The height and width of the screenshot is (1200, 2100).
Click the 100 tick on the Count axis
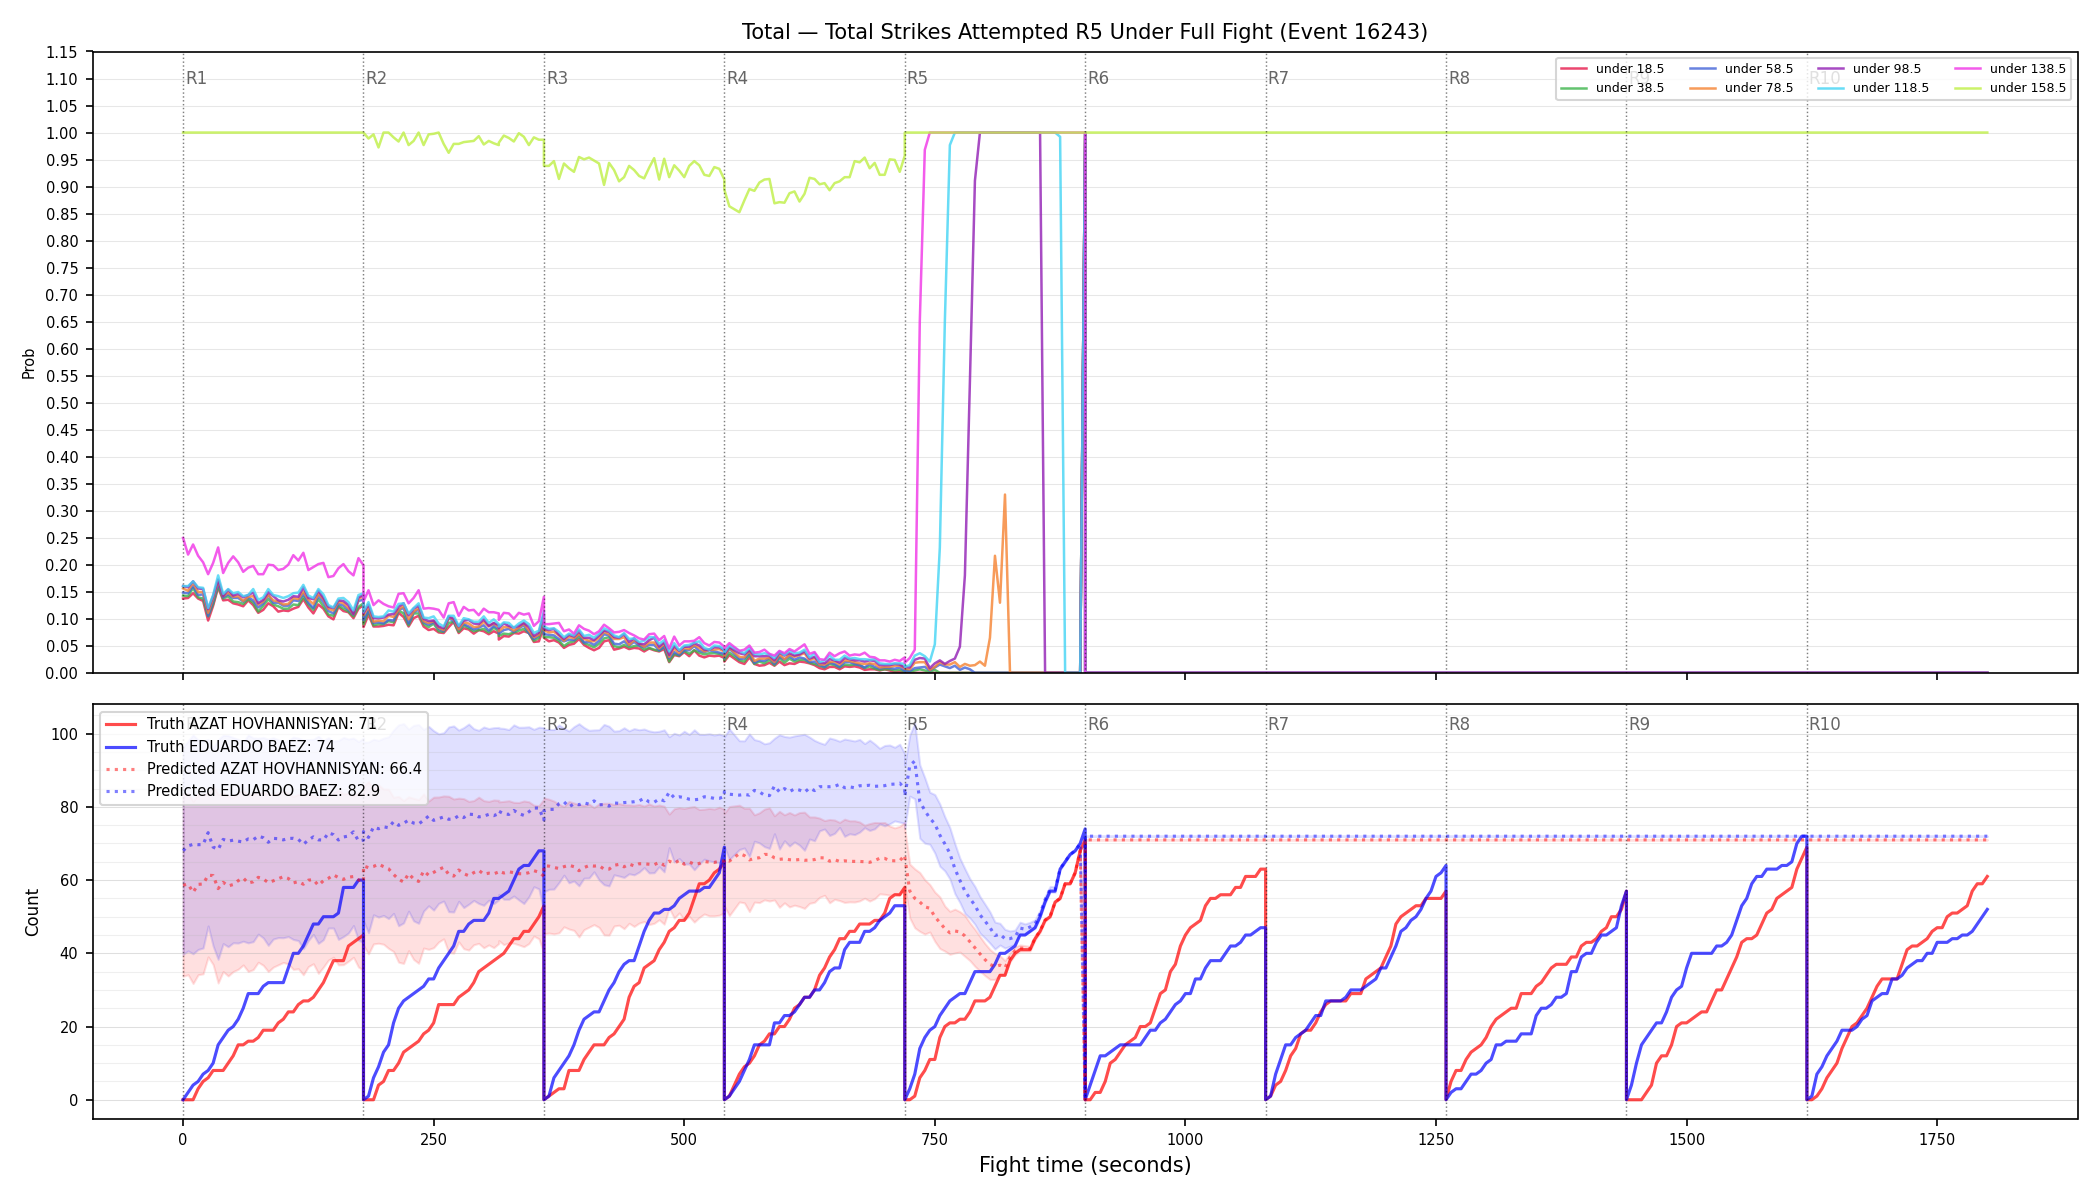click(x=65, y=734)
